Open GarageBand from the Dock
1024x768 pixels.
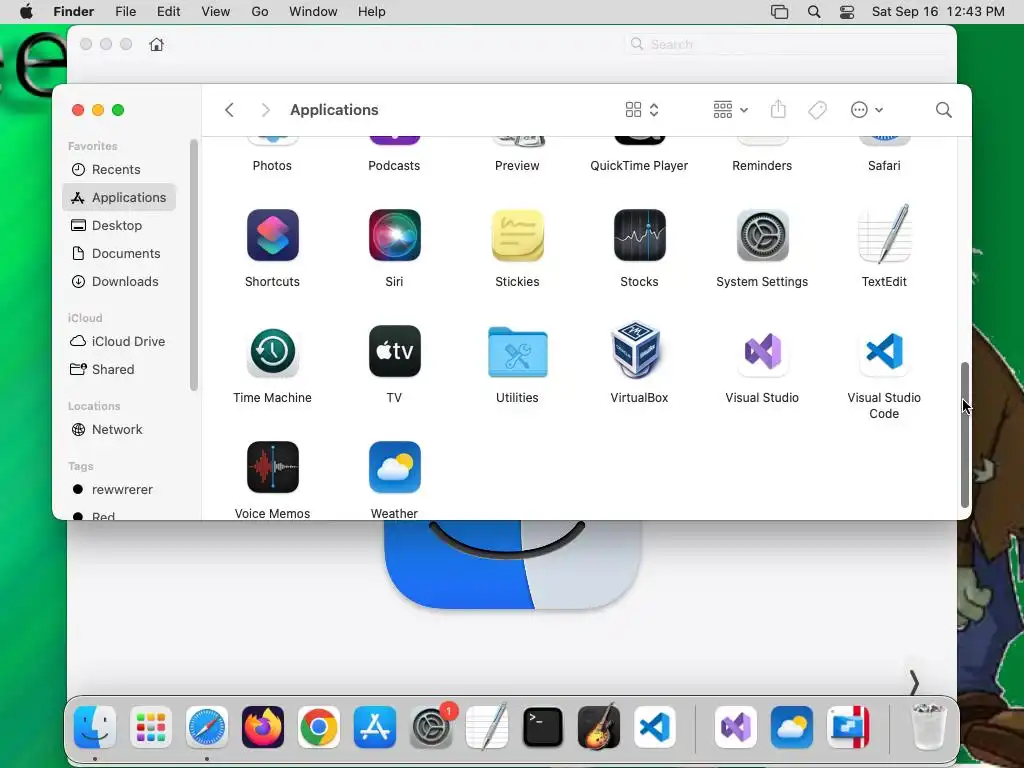click(x=599, y=727)
